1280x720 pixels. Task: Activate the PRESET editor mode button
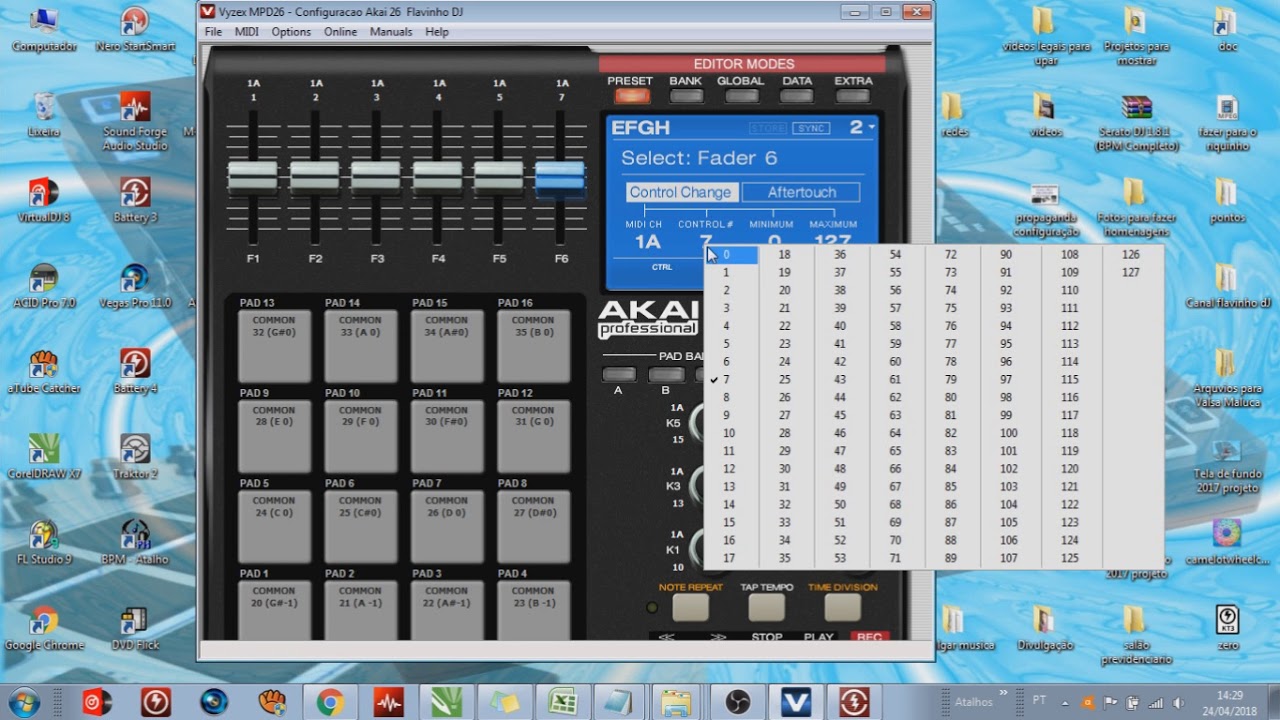point(630,96)
